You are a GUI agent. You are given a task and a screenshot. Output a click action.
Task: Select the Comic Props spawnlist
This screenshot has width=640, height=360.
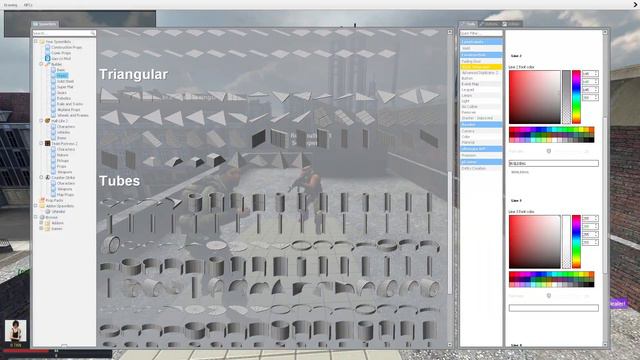(x=61, y=53)
